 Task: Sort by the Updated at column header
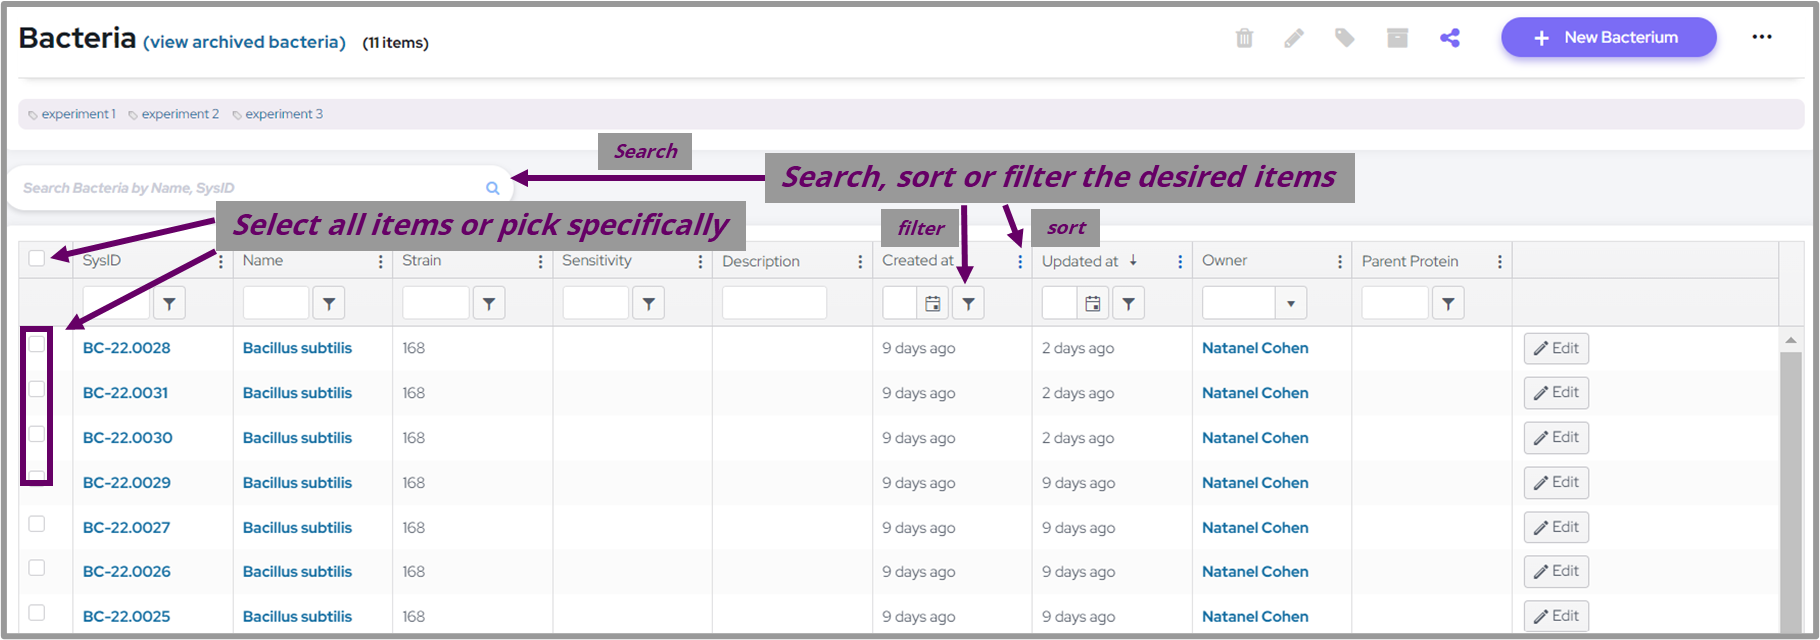(1080, 261)
